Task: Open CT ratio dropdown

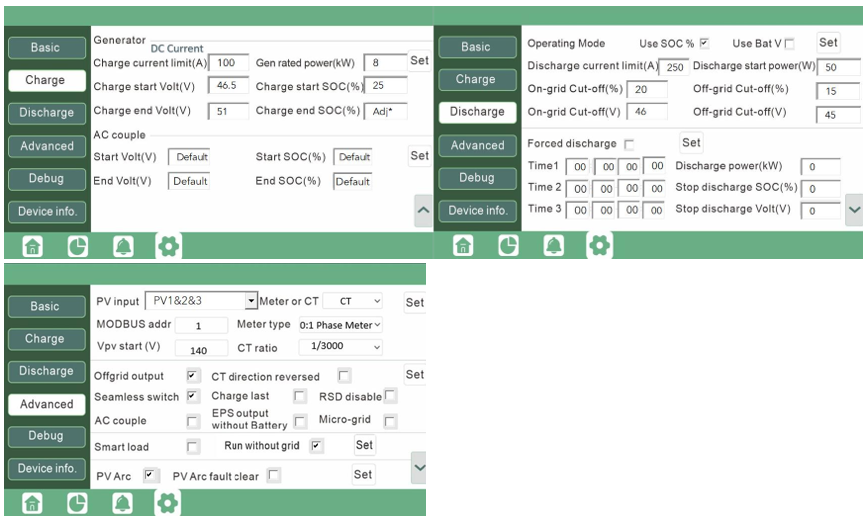Action: pyautogui.click(x=340, y=347)
